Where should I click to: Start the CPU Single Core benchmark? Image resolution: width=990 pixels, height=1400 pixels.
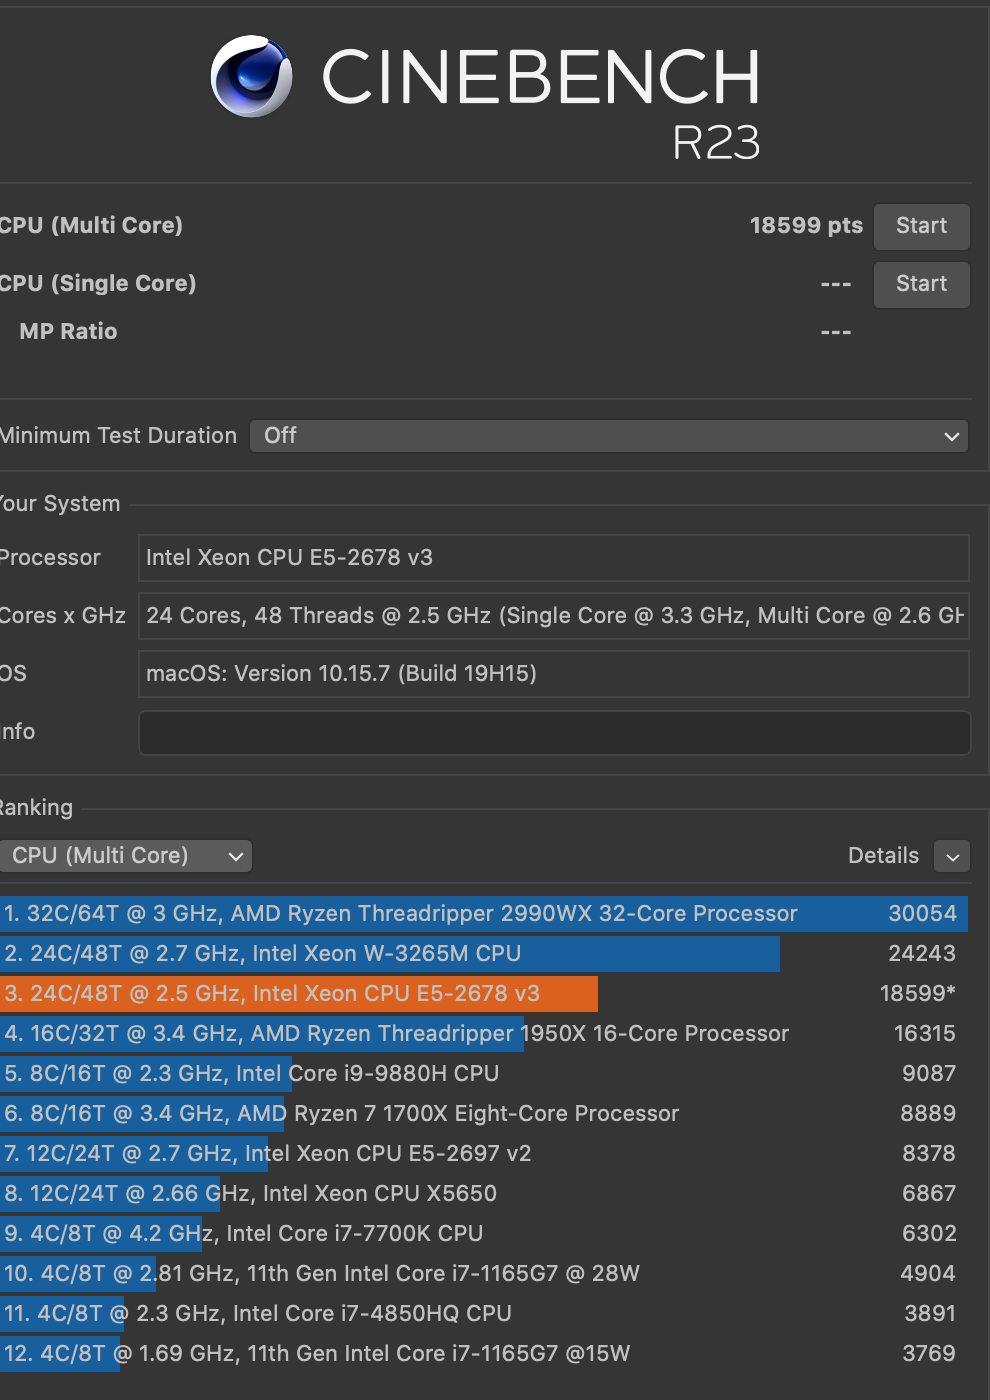(921, 284)
